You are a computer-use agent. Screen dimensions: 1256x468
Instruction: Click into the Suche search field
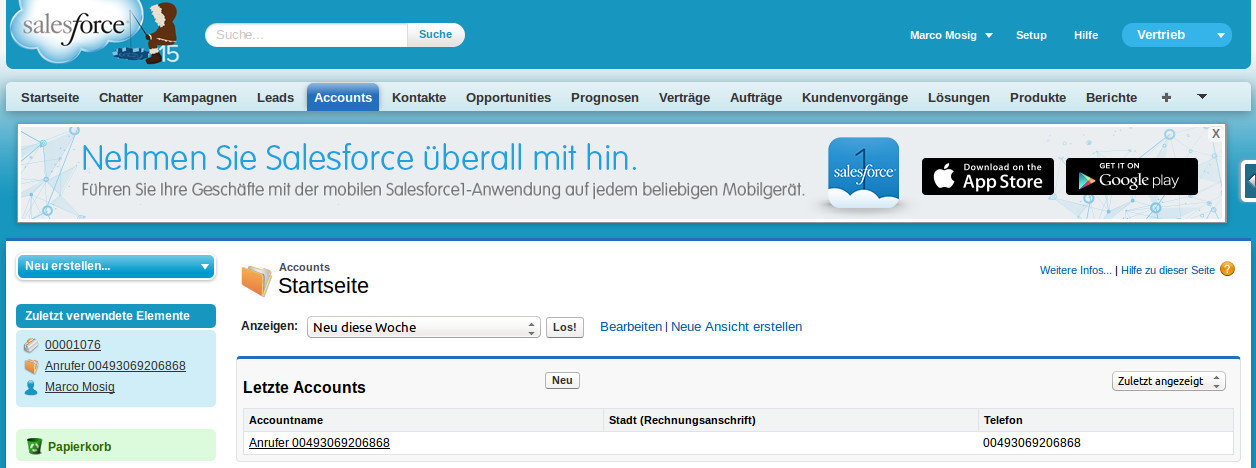tap(306, 35)
